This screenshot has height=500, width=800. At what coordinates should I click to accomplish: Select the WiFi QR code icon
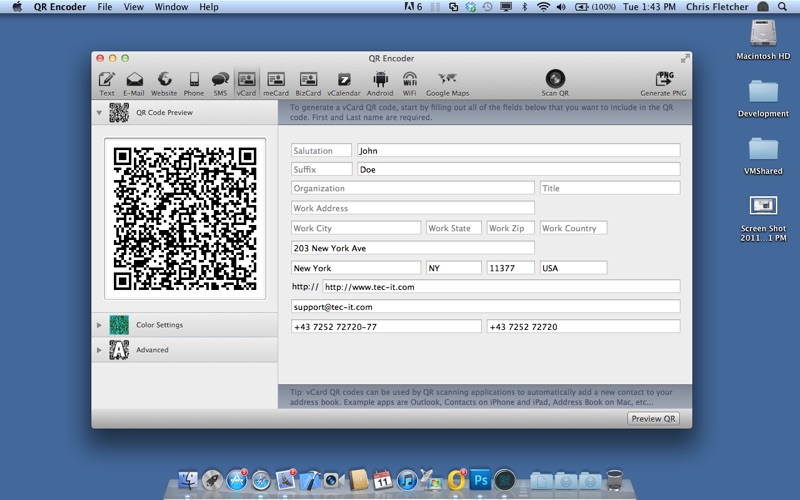[410, 81]
